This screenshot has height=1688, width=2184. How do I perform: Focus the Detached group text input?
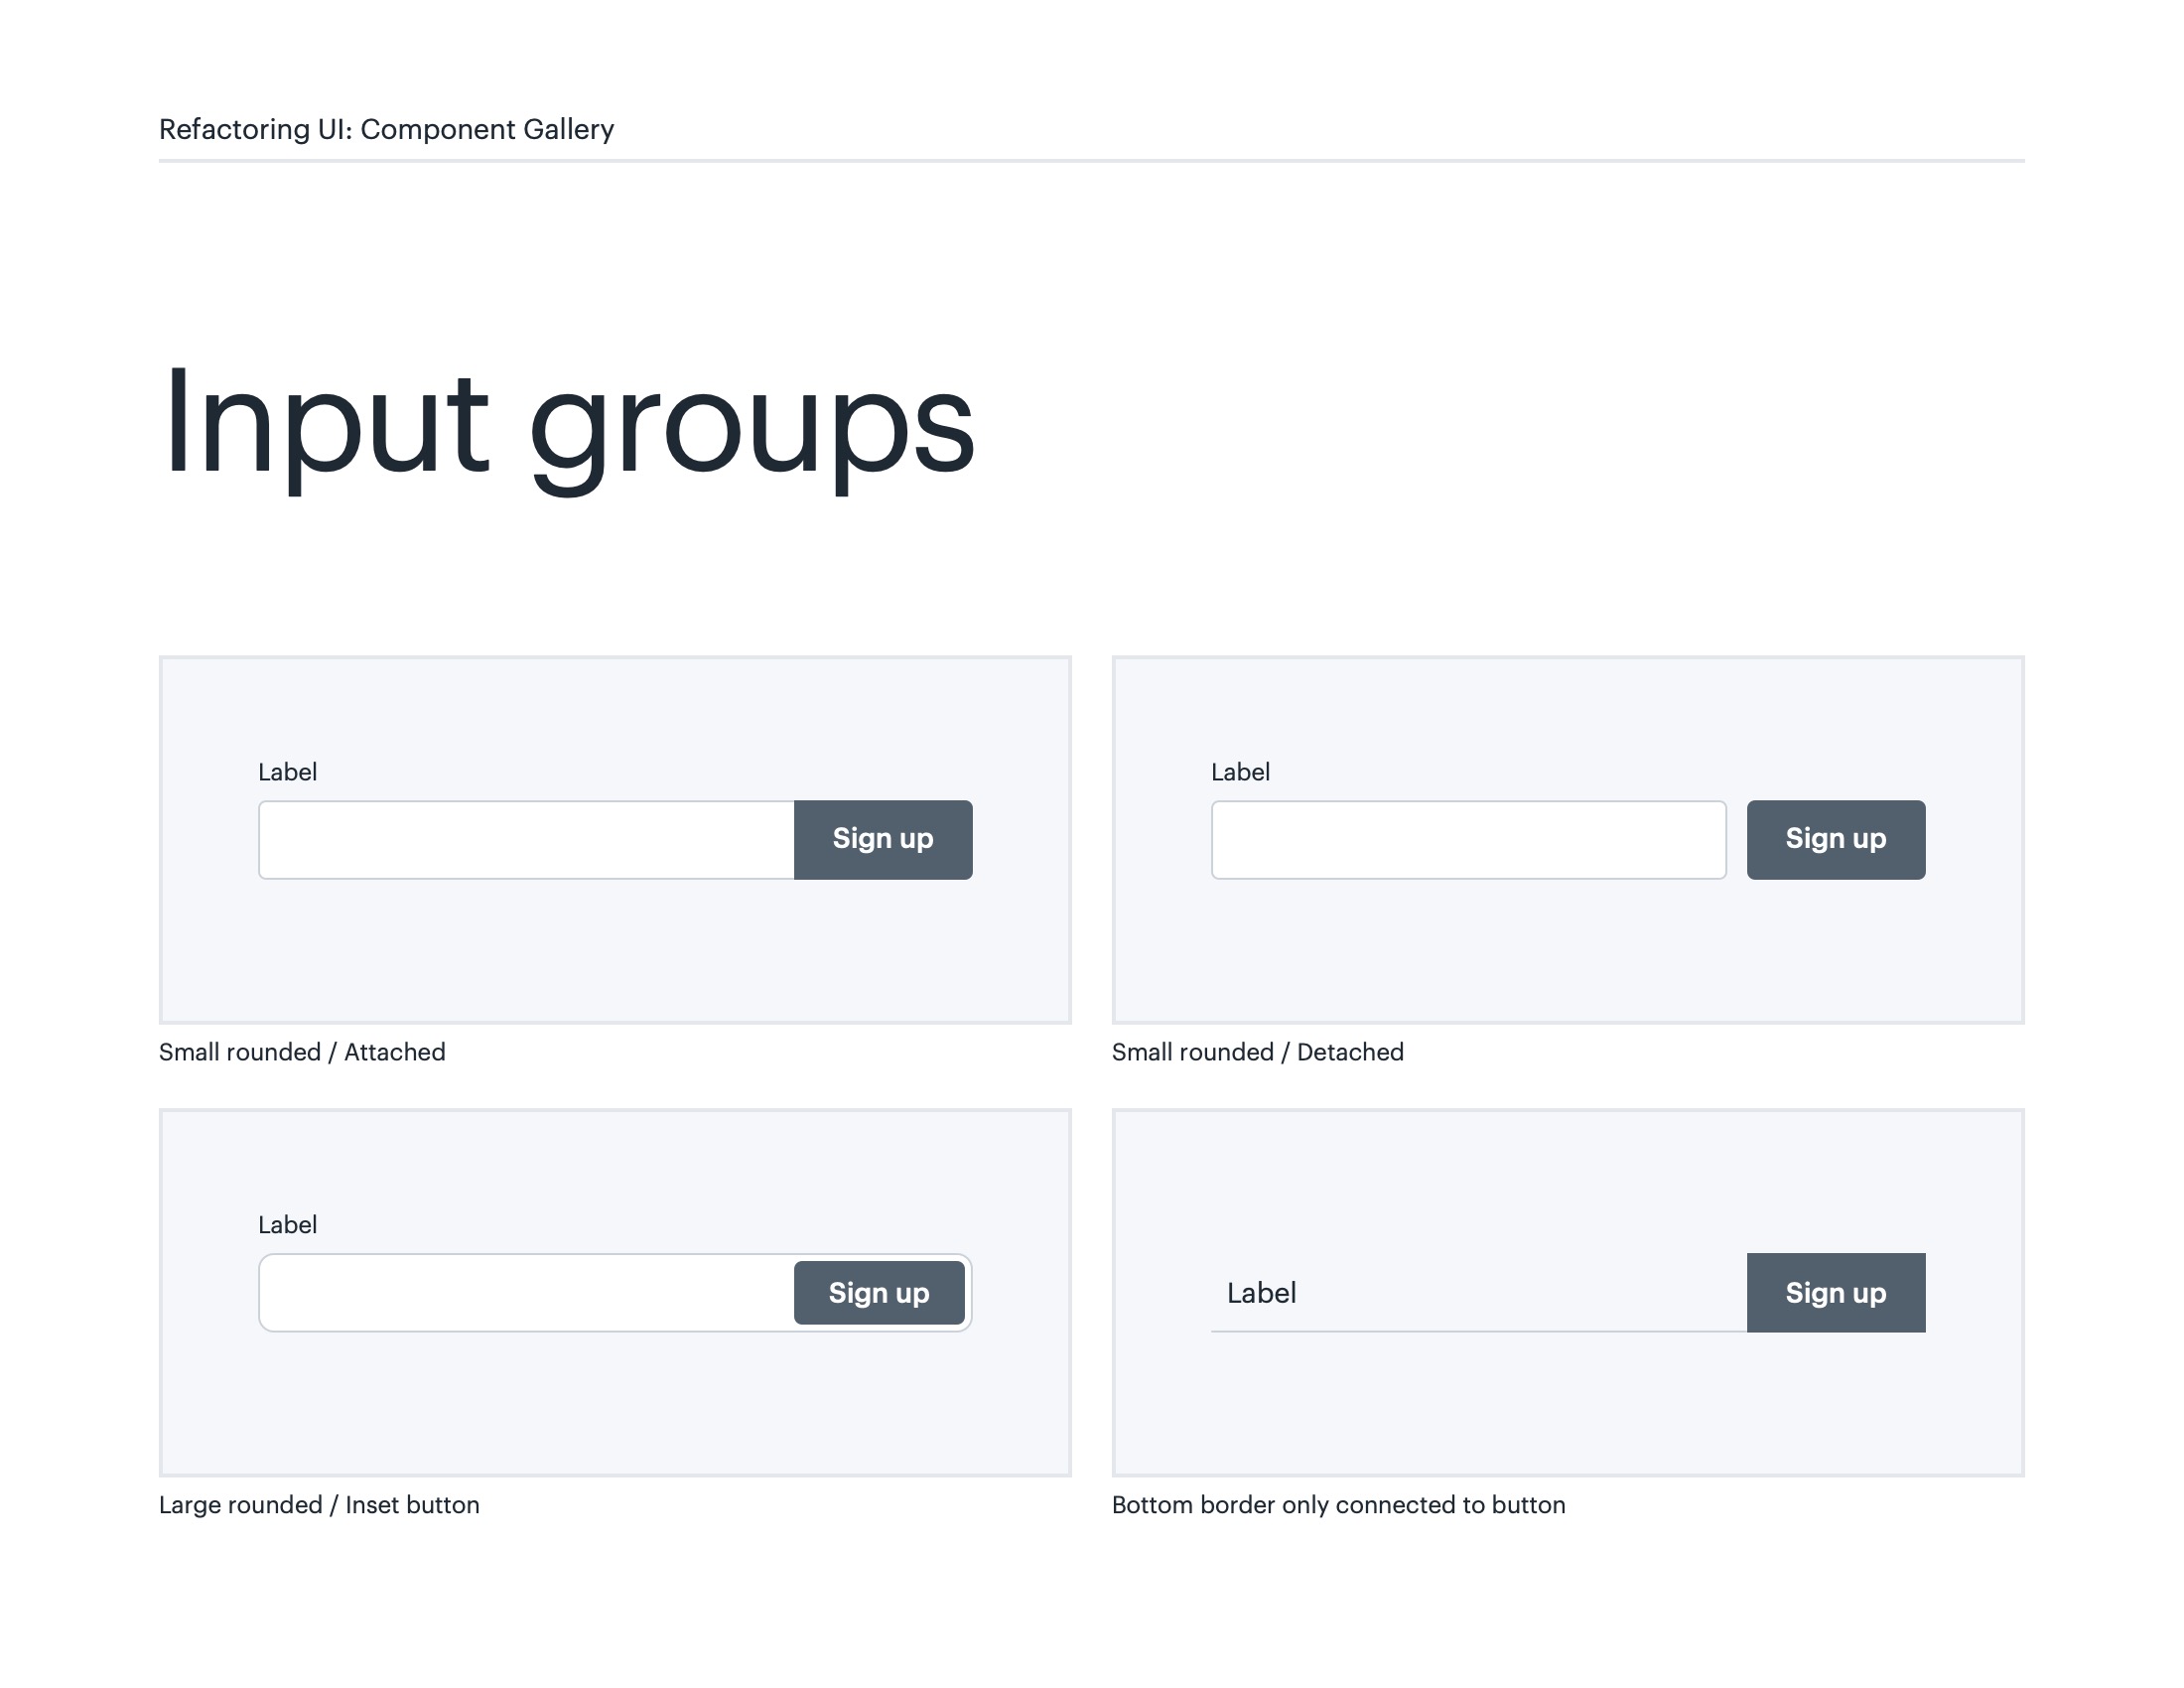[1468, 839]
